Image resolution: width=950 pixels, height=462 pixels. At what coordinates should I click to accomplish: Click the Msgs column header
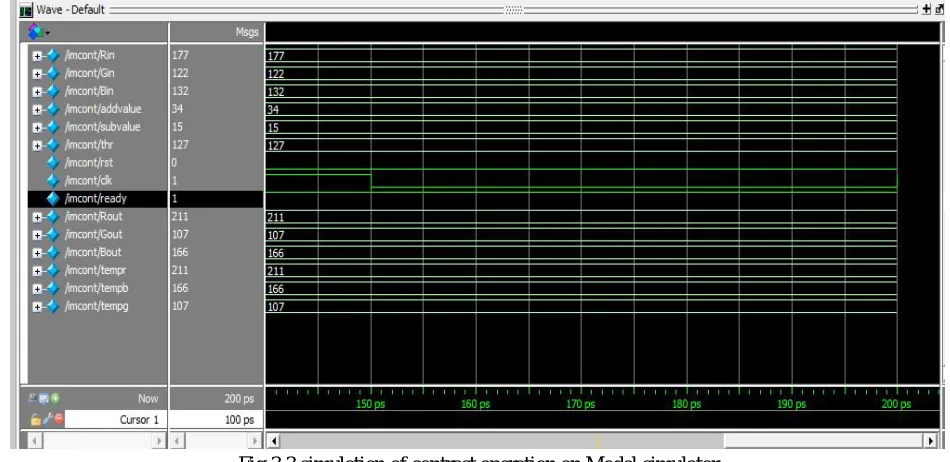(x=247, y=32)
